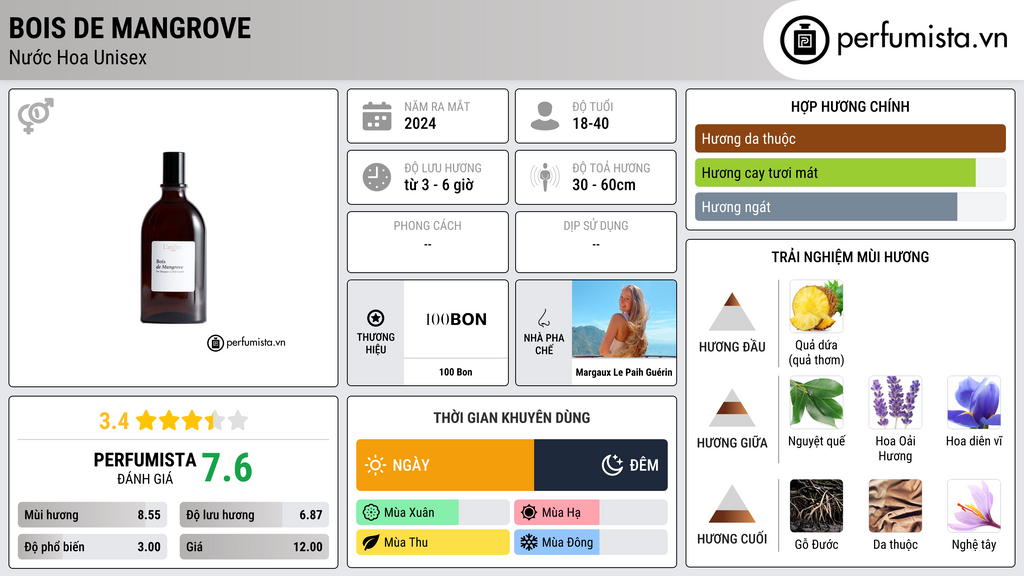Viewport: 1024px width, 576px height.
Task: Click the 30 - 60cm sillage value
Action: click(603, 185)
